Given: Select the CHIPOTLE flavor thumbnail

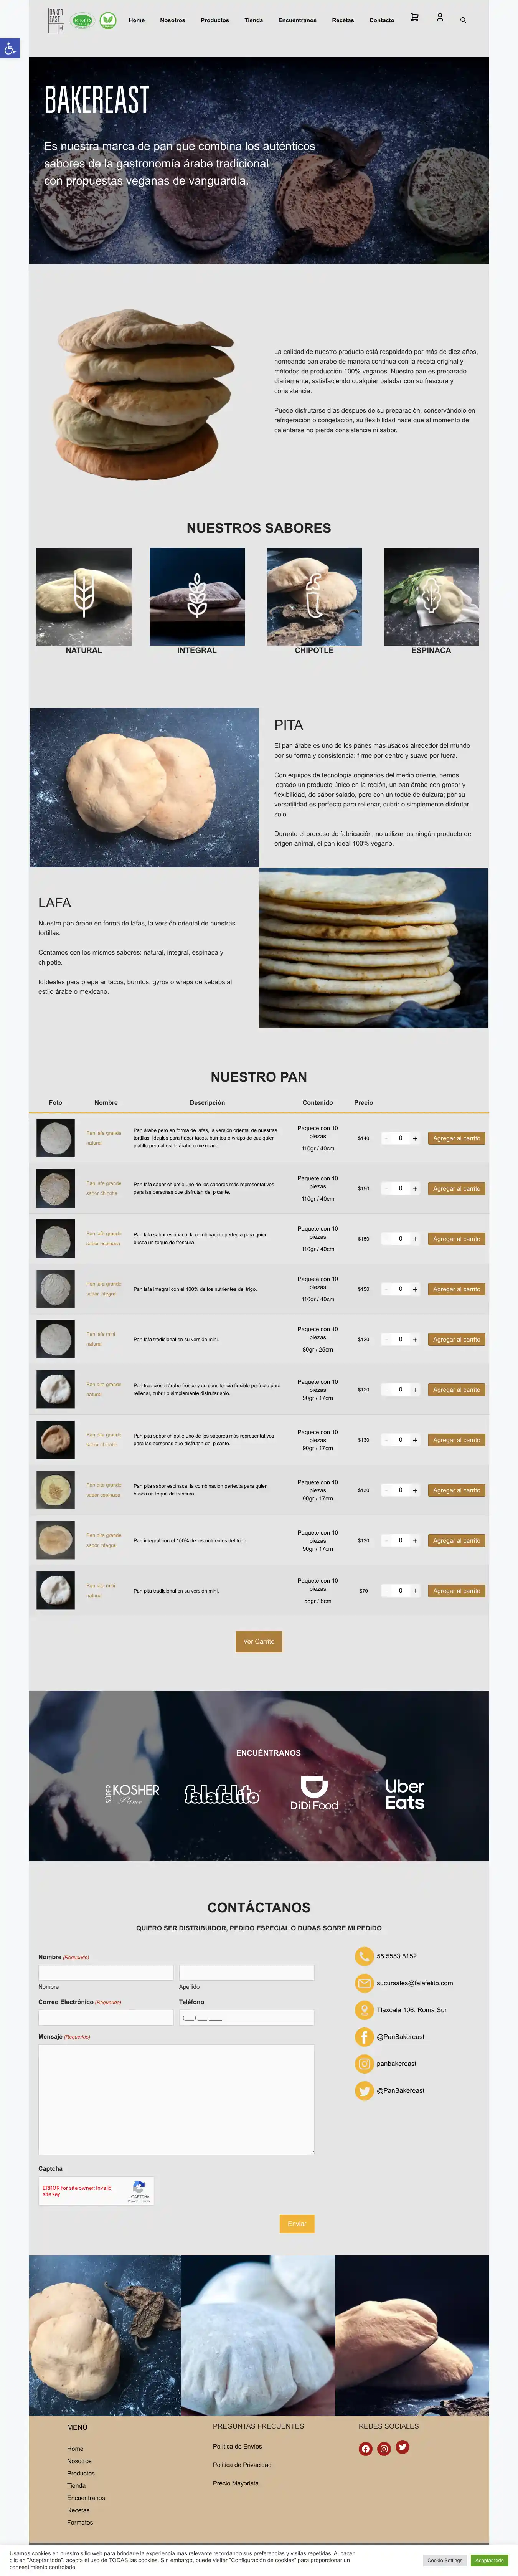Looking at the screenshot, I should tap(314, 597).
